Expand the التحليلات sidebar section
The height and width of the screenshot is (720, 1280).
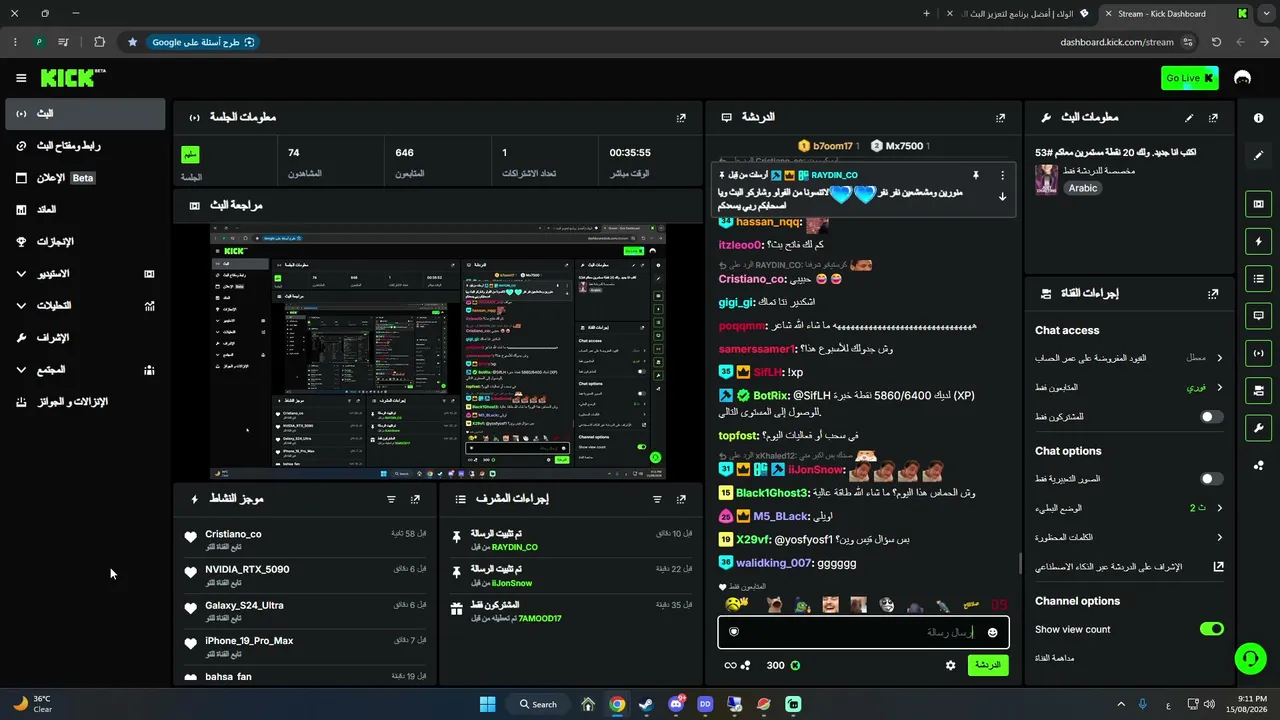coord(85,306)
